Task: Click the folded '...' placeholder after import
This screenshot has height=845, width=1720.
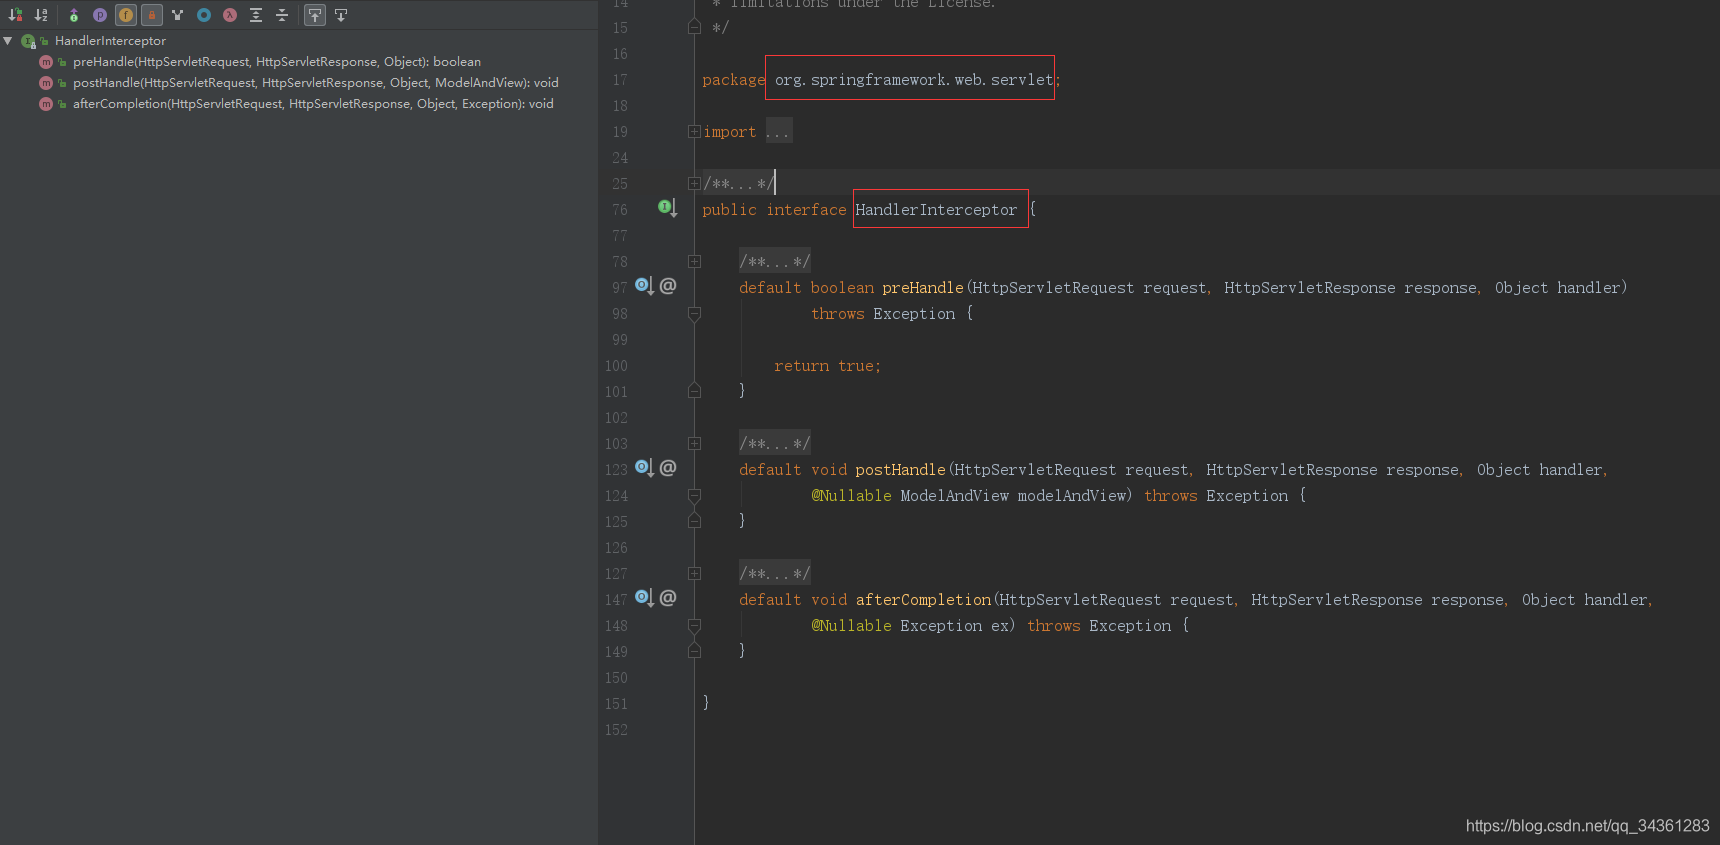Action: (x=778, y=131)
